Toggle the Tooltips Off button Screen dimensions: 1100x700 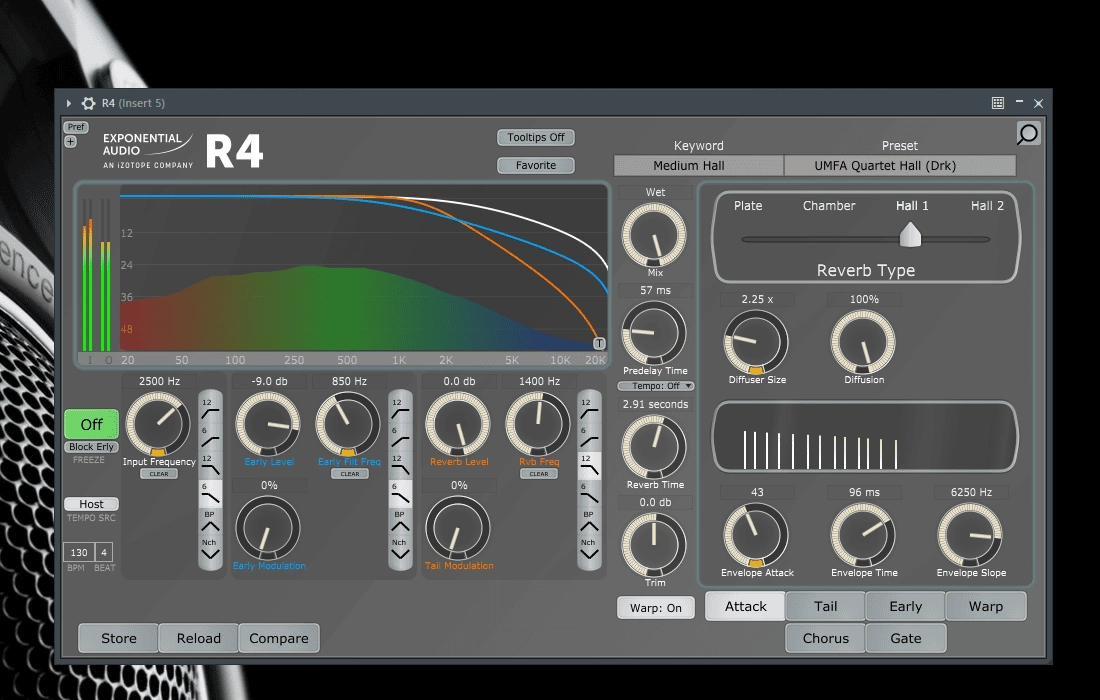click(536, 137)
